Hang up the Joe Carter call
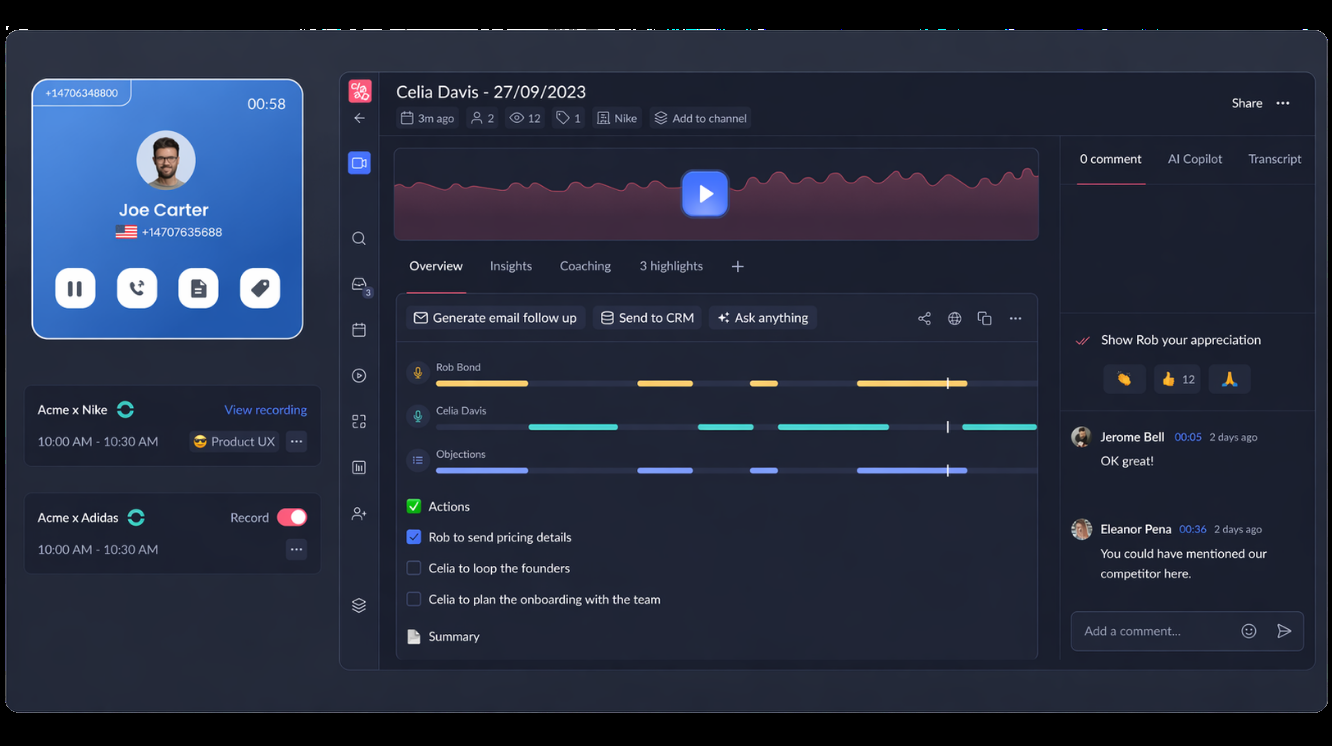 [137, 288]
